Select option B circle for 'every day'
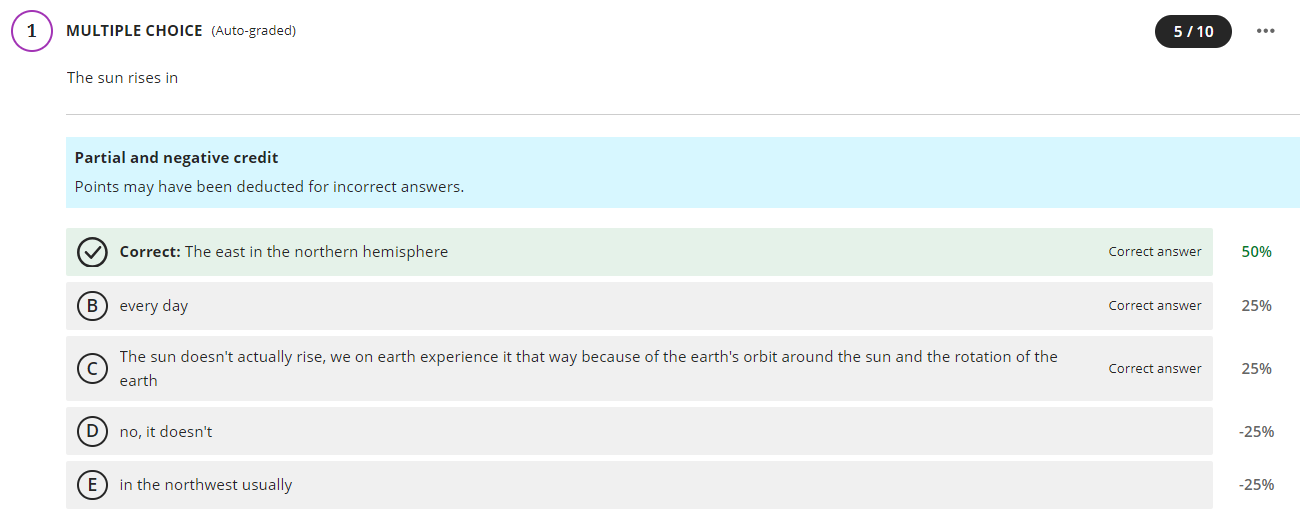The width and height of the screenshot is (1300, 512). (92, 306)
